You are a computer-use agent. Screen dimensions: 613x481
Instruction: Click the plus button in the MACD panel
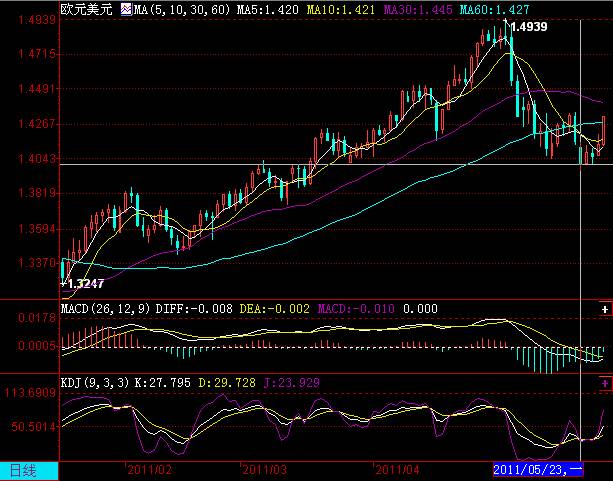click(605, 309)
